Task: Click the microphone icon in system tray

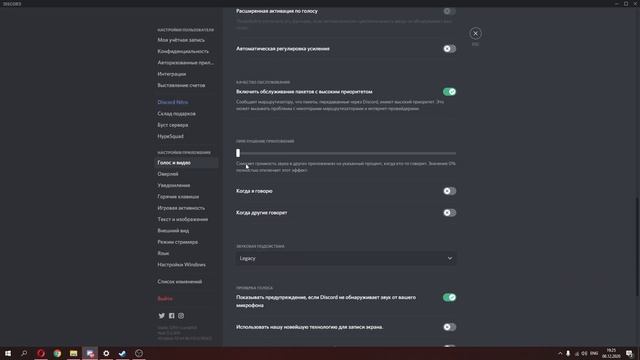Action: (568, 353)
